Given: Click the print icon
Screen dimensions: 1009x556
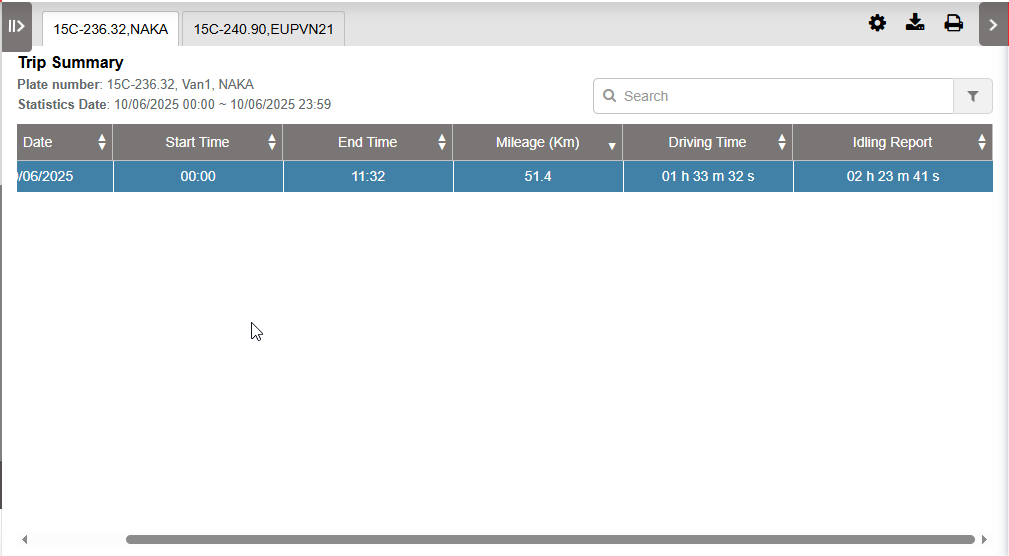Looking at the screenshot, I should 954,23.
